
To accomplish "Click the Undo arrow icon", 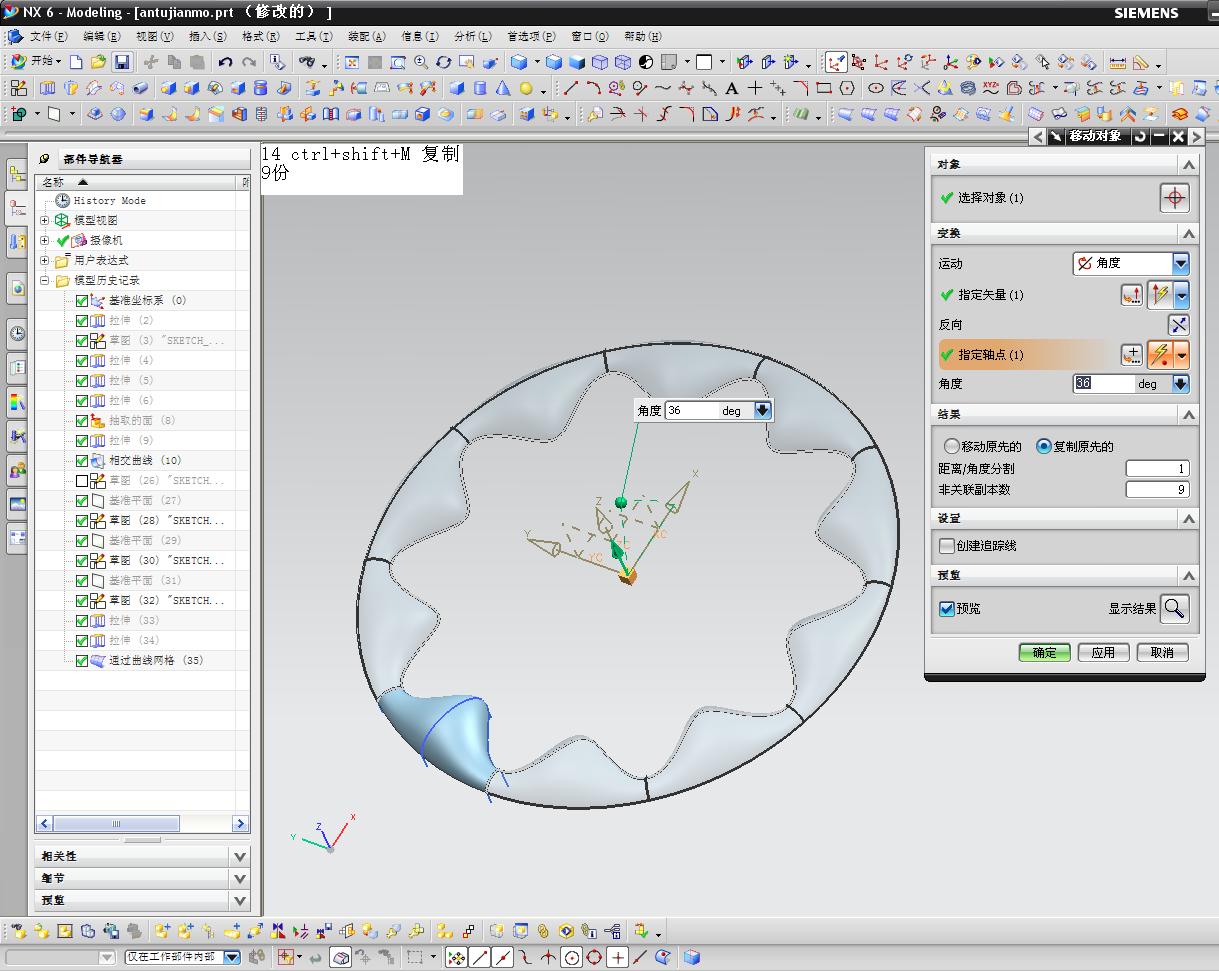I will [x=225, y=62].
